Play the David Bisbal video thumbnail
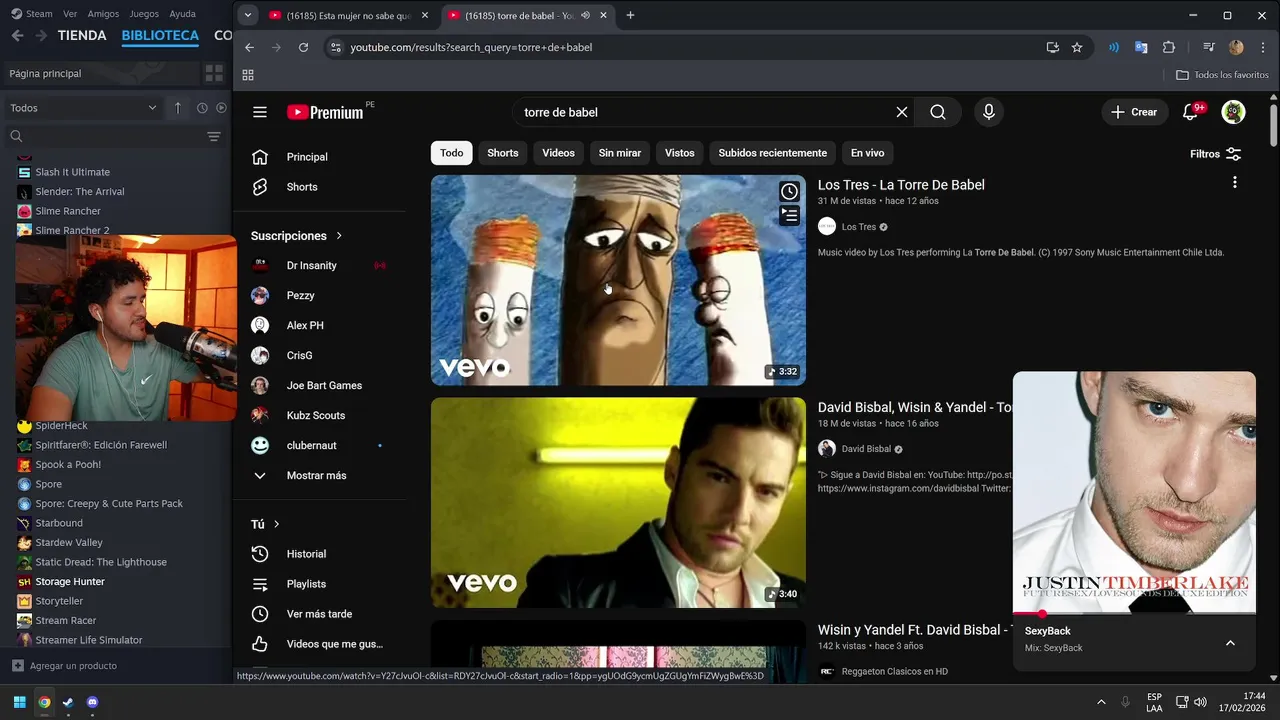Image resolution: width=1280 pixels, height=720 pixels. coord(618,502)
